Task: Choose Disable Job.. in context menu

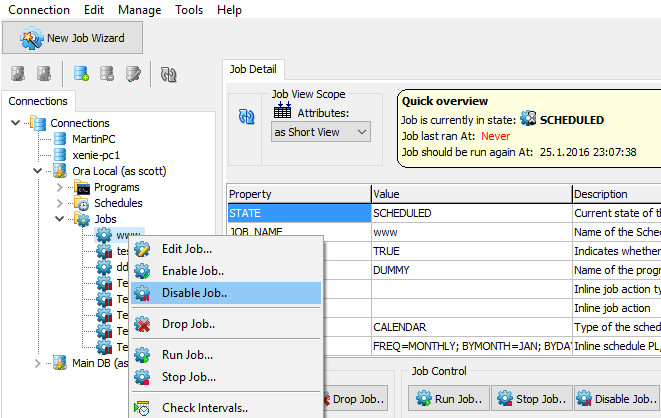Action: (226, 293)
